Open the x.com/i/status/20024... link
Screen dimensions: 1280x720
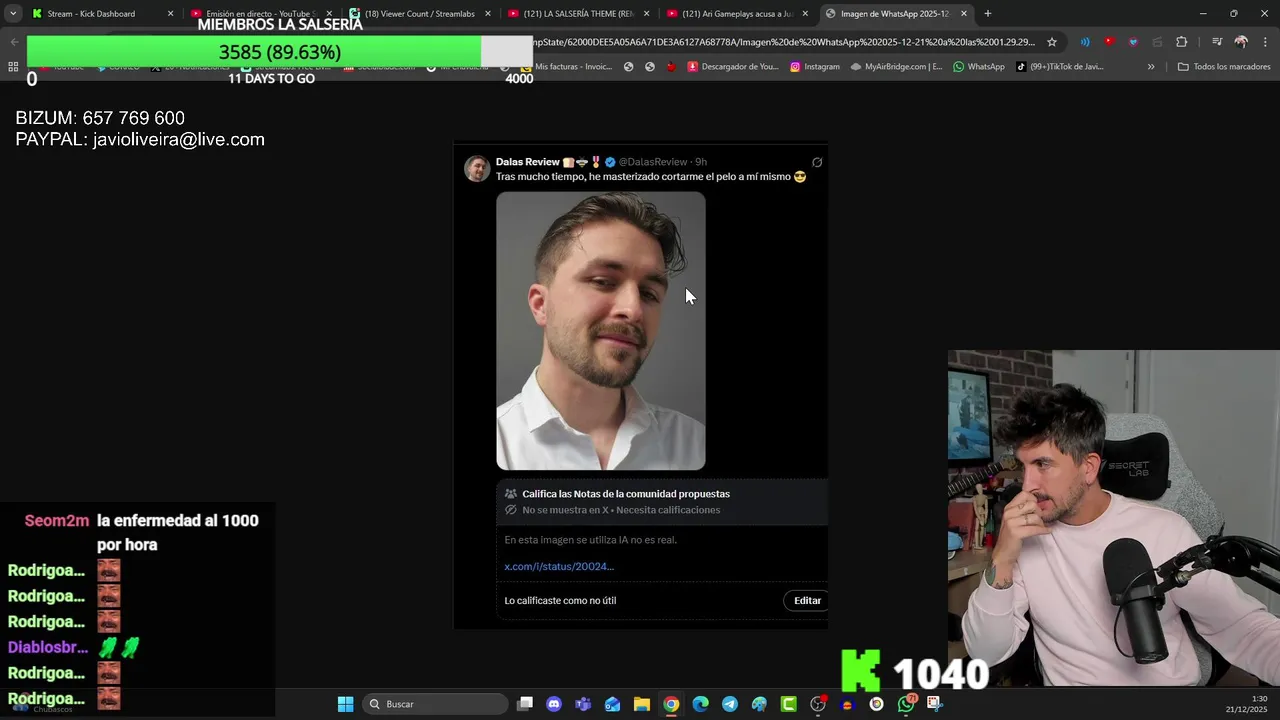(559, 566)
